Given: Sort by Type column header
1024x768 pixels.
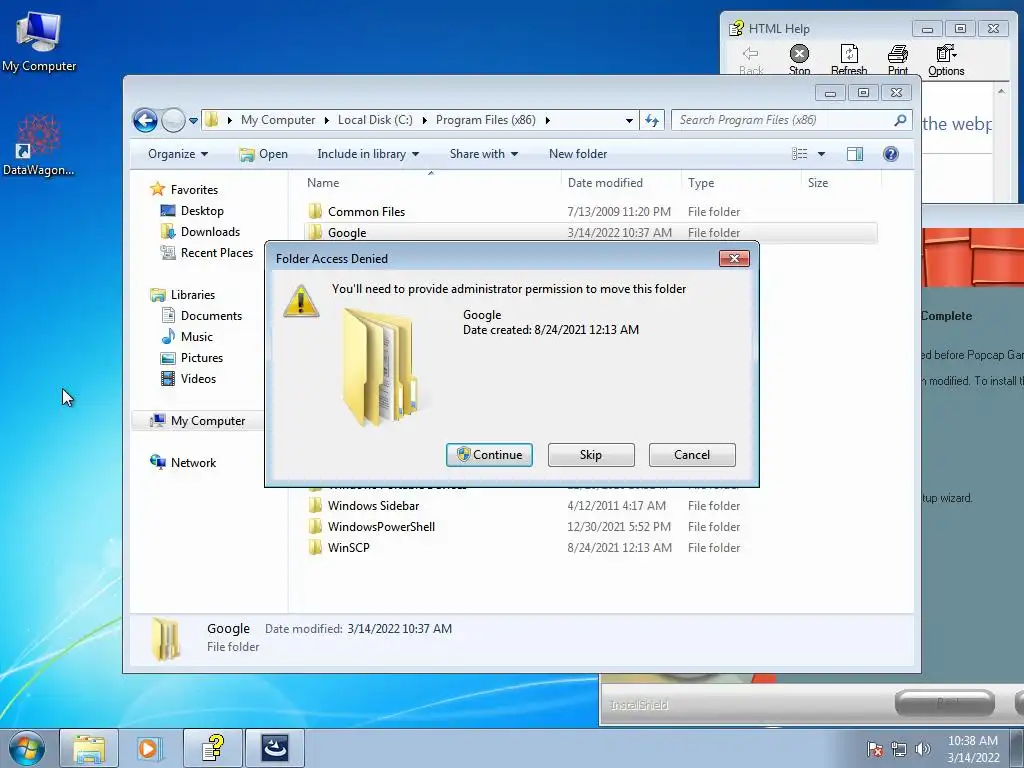Looking at the screenshot, I should (741, 183).
